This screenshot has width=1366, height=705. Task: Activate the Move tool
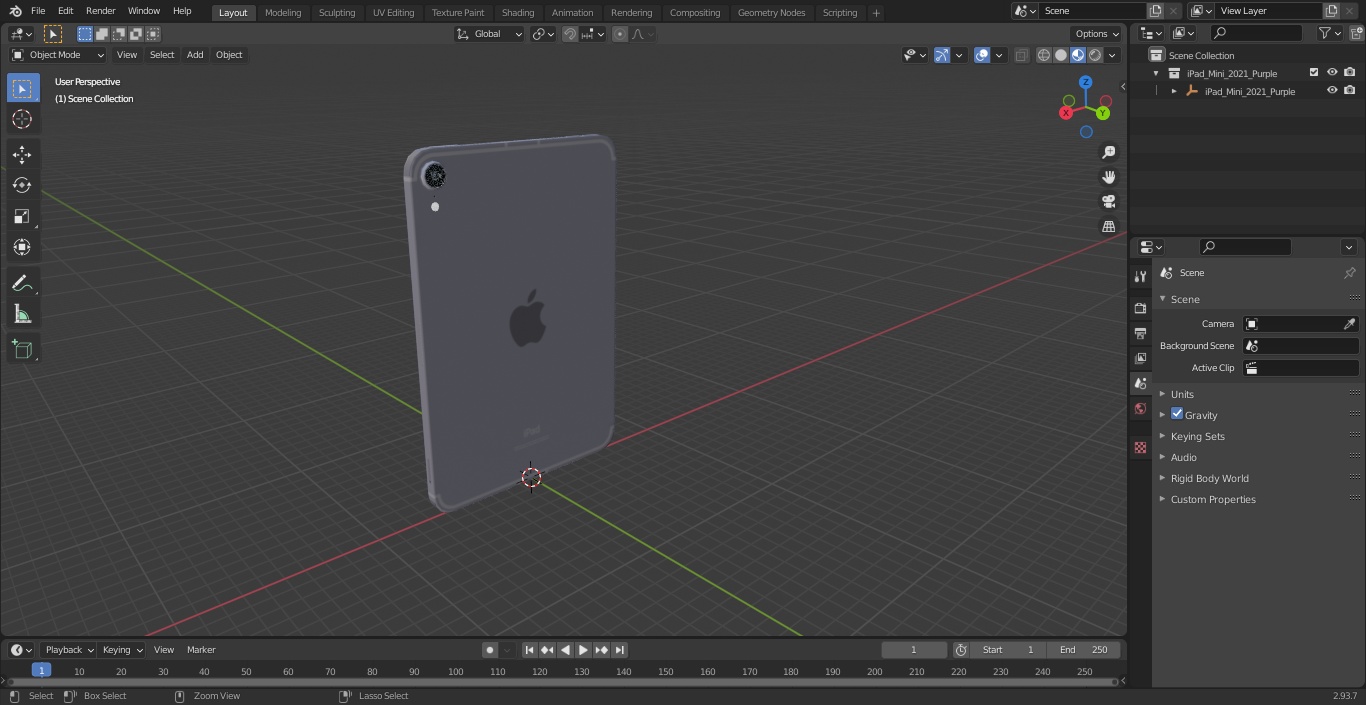(22, 154)
